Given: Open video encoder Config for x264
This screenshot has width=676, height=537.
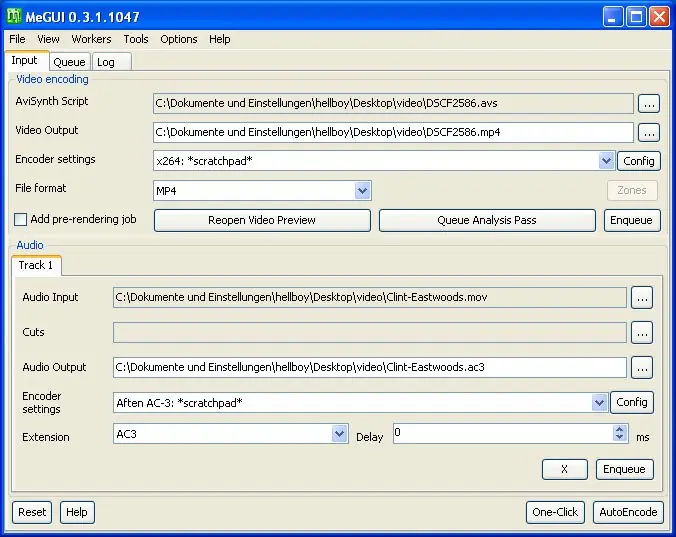Looking at the screenshot, I should click(x=638, y=161).
